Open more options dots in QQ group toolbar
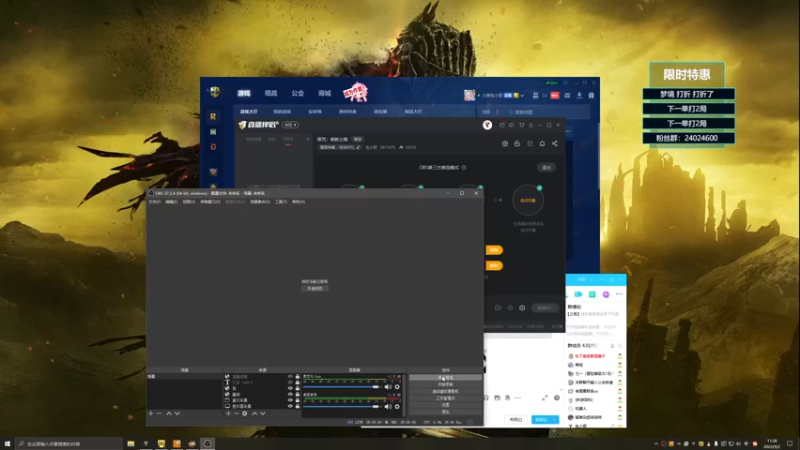800x450 pixels. click(x=619, y=294)
